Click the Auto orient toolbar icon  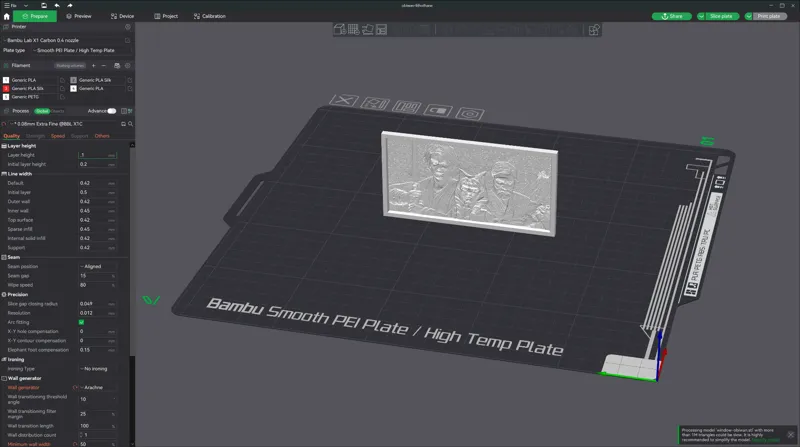point(367,30)
